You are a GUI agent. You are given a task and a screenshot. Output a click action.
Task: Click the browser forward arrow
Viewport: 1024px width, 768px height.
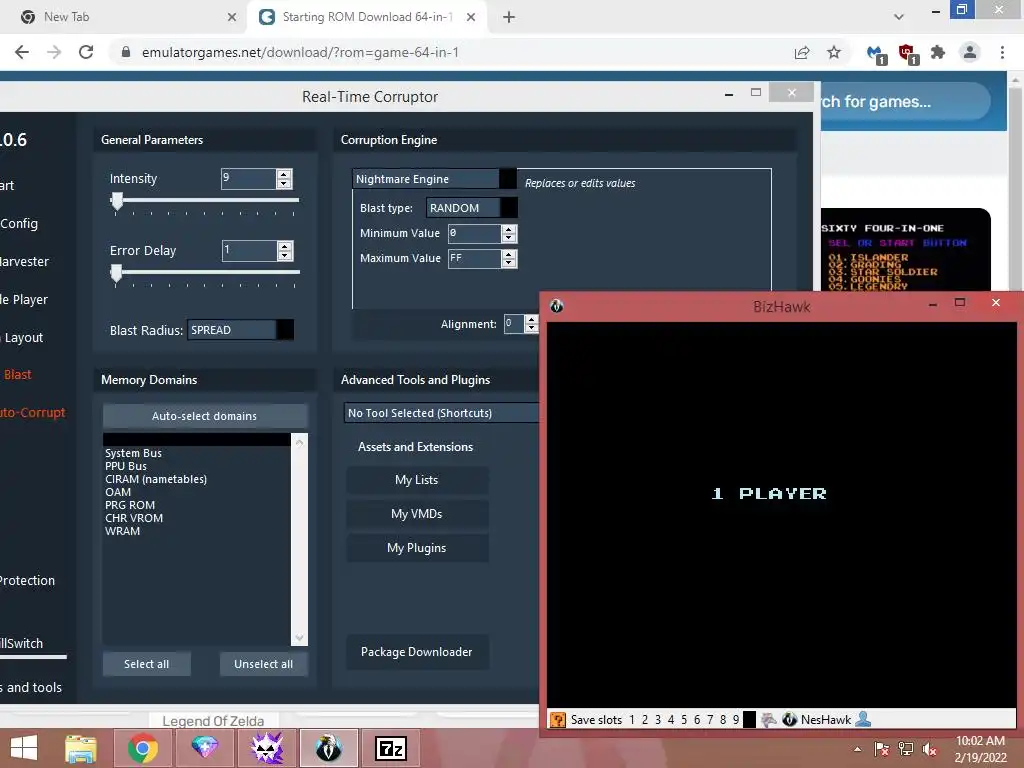pyautogui.click(x=54, y=52)
